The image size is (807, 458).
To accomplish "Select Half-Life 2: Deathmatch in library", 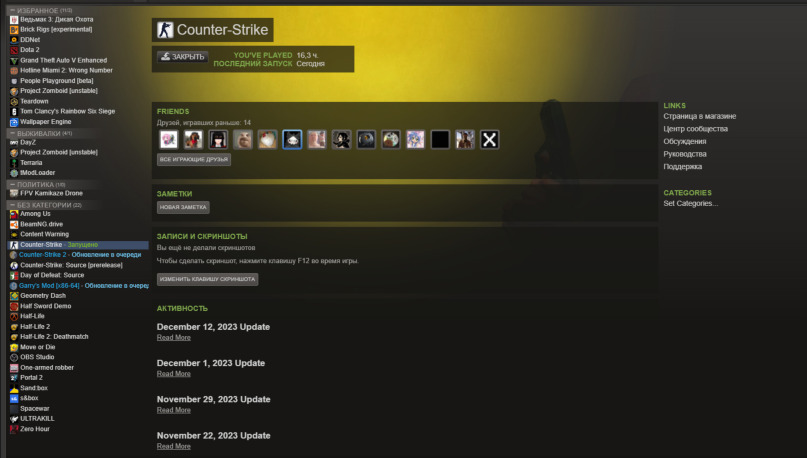I will coord(54,337).
